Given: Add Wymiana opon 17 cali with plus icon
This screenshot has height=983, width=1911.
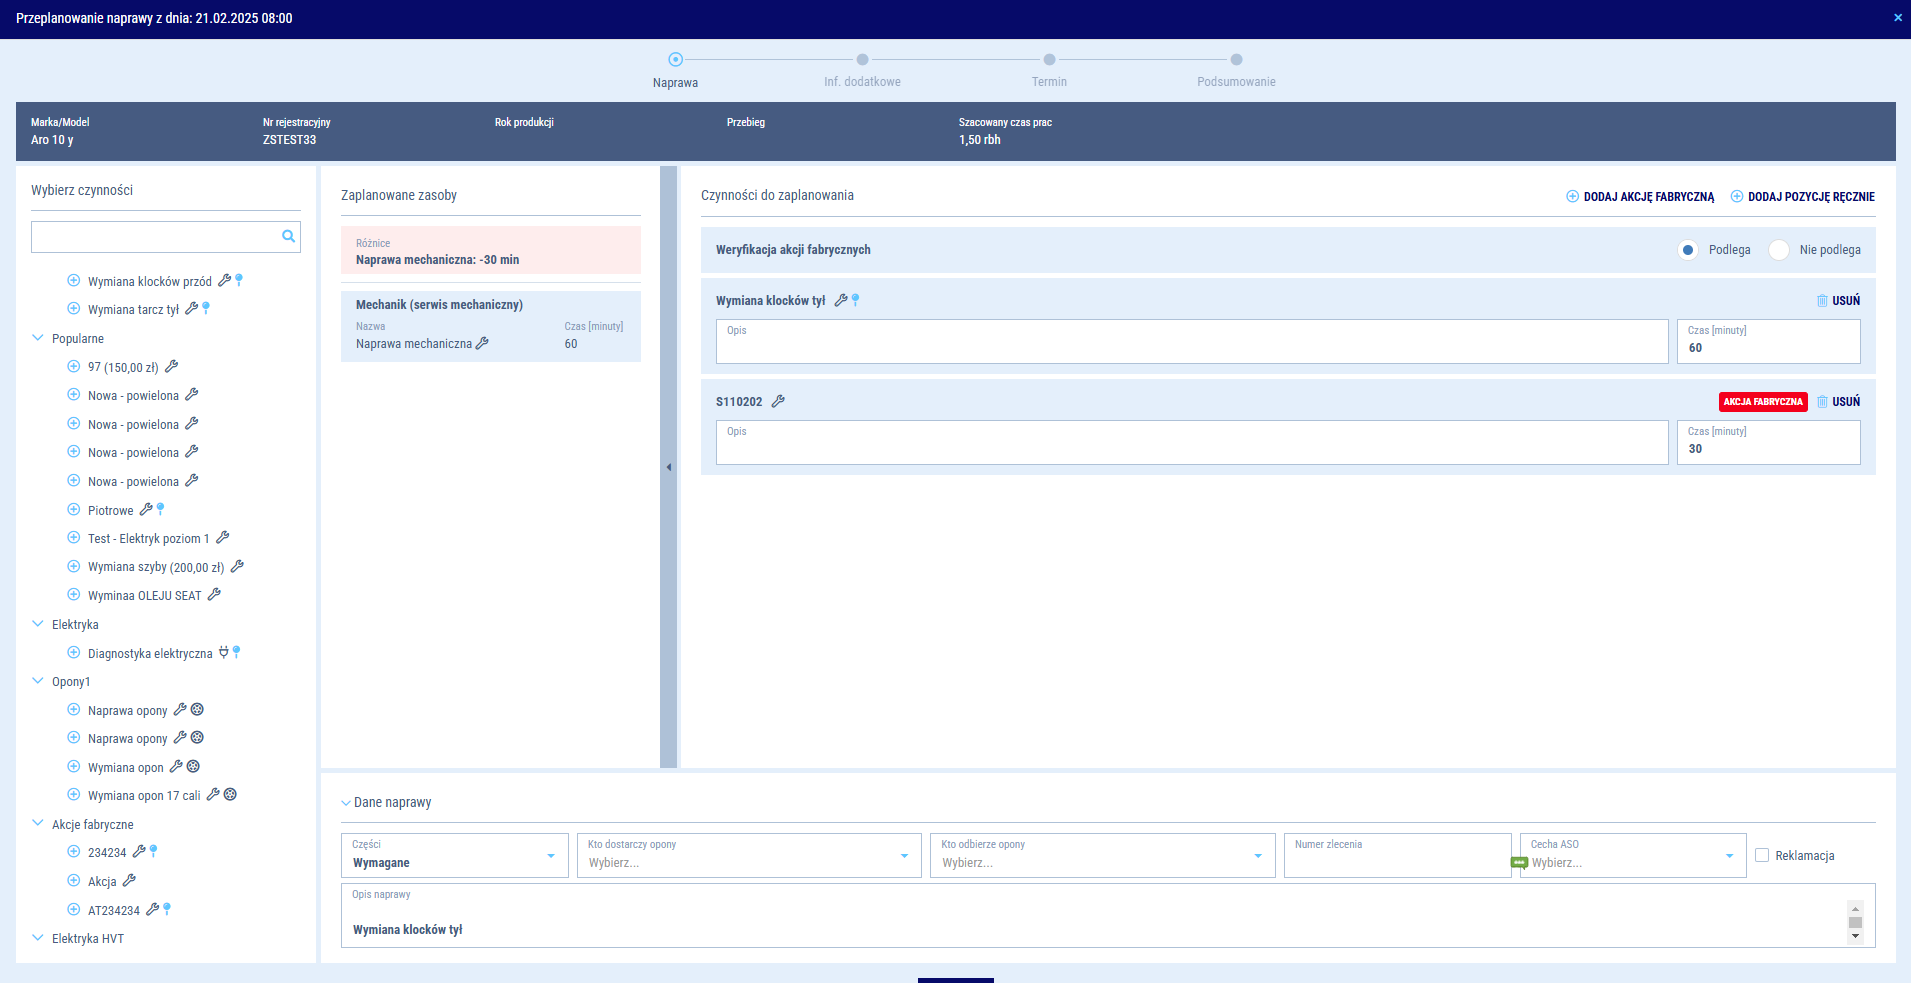Looking at the screenshot, I should point(73,795).
